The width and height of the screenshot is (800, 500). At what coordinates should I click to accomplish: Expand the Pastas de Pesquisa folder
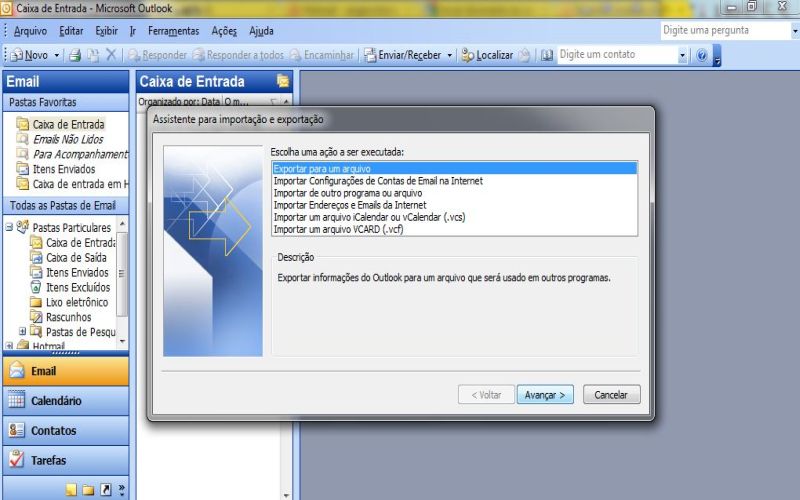click(22, 332)
